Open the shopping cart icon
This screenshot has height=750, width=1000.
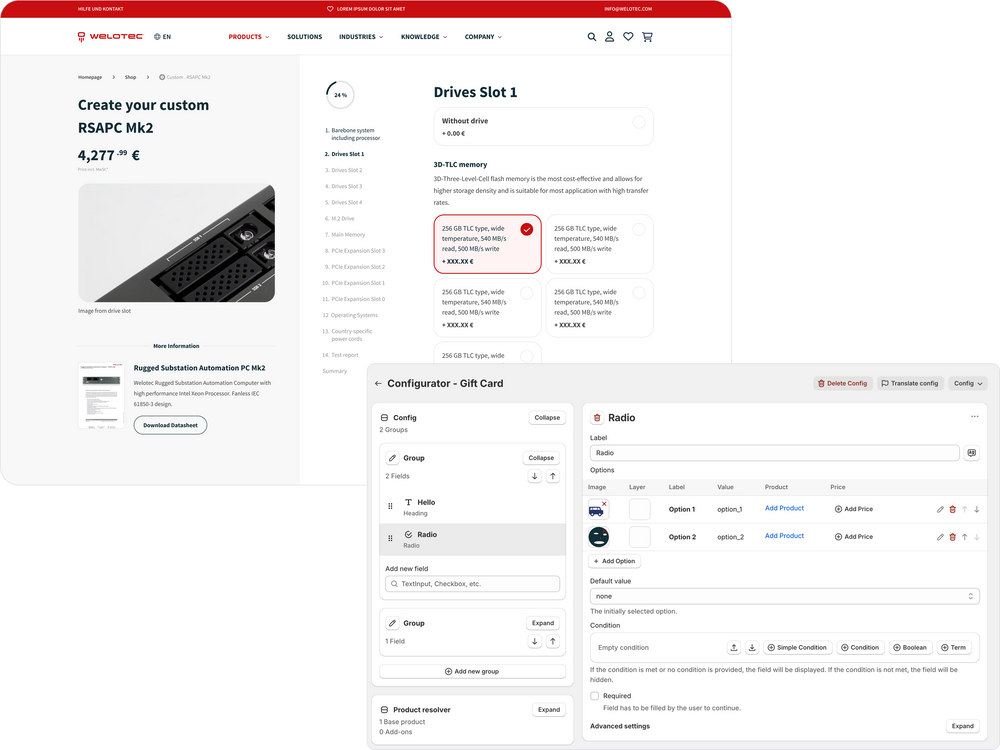pyautogui.click(x=647, y=37)
